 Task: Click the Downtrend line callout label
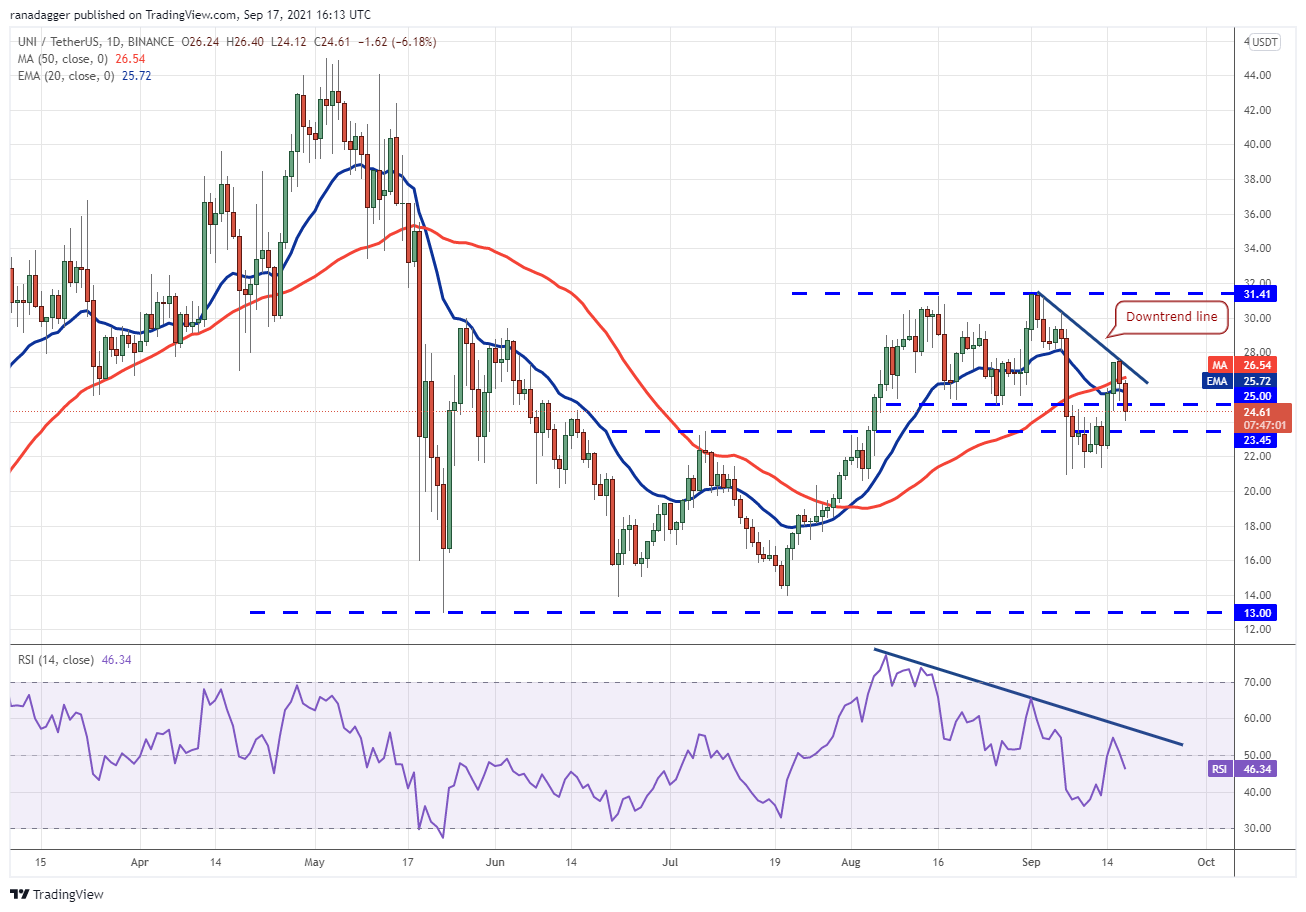(x=1171, y=316)
